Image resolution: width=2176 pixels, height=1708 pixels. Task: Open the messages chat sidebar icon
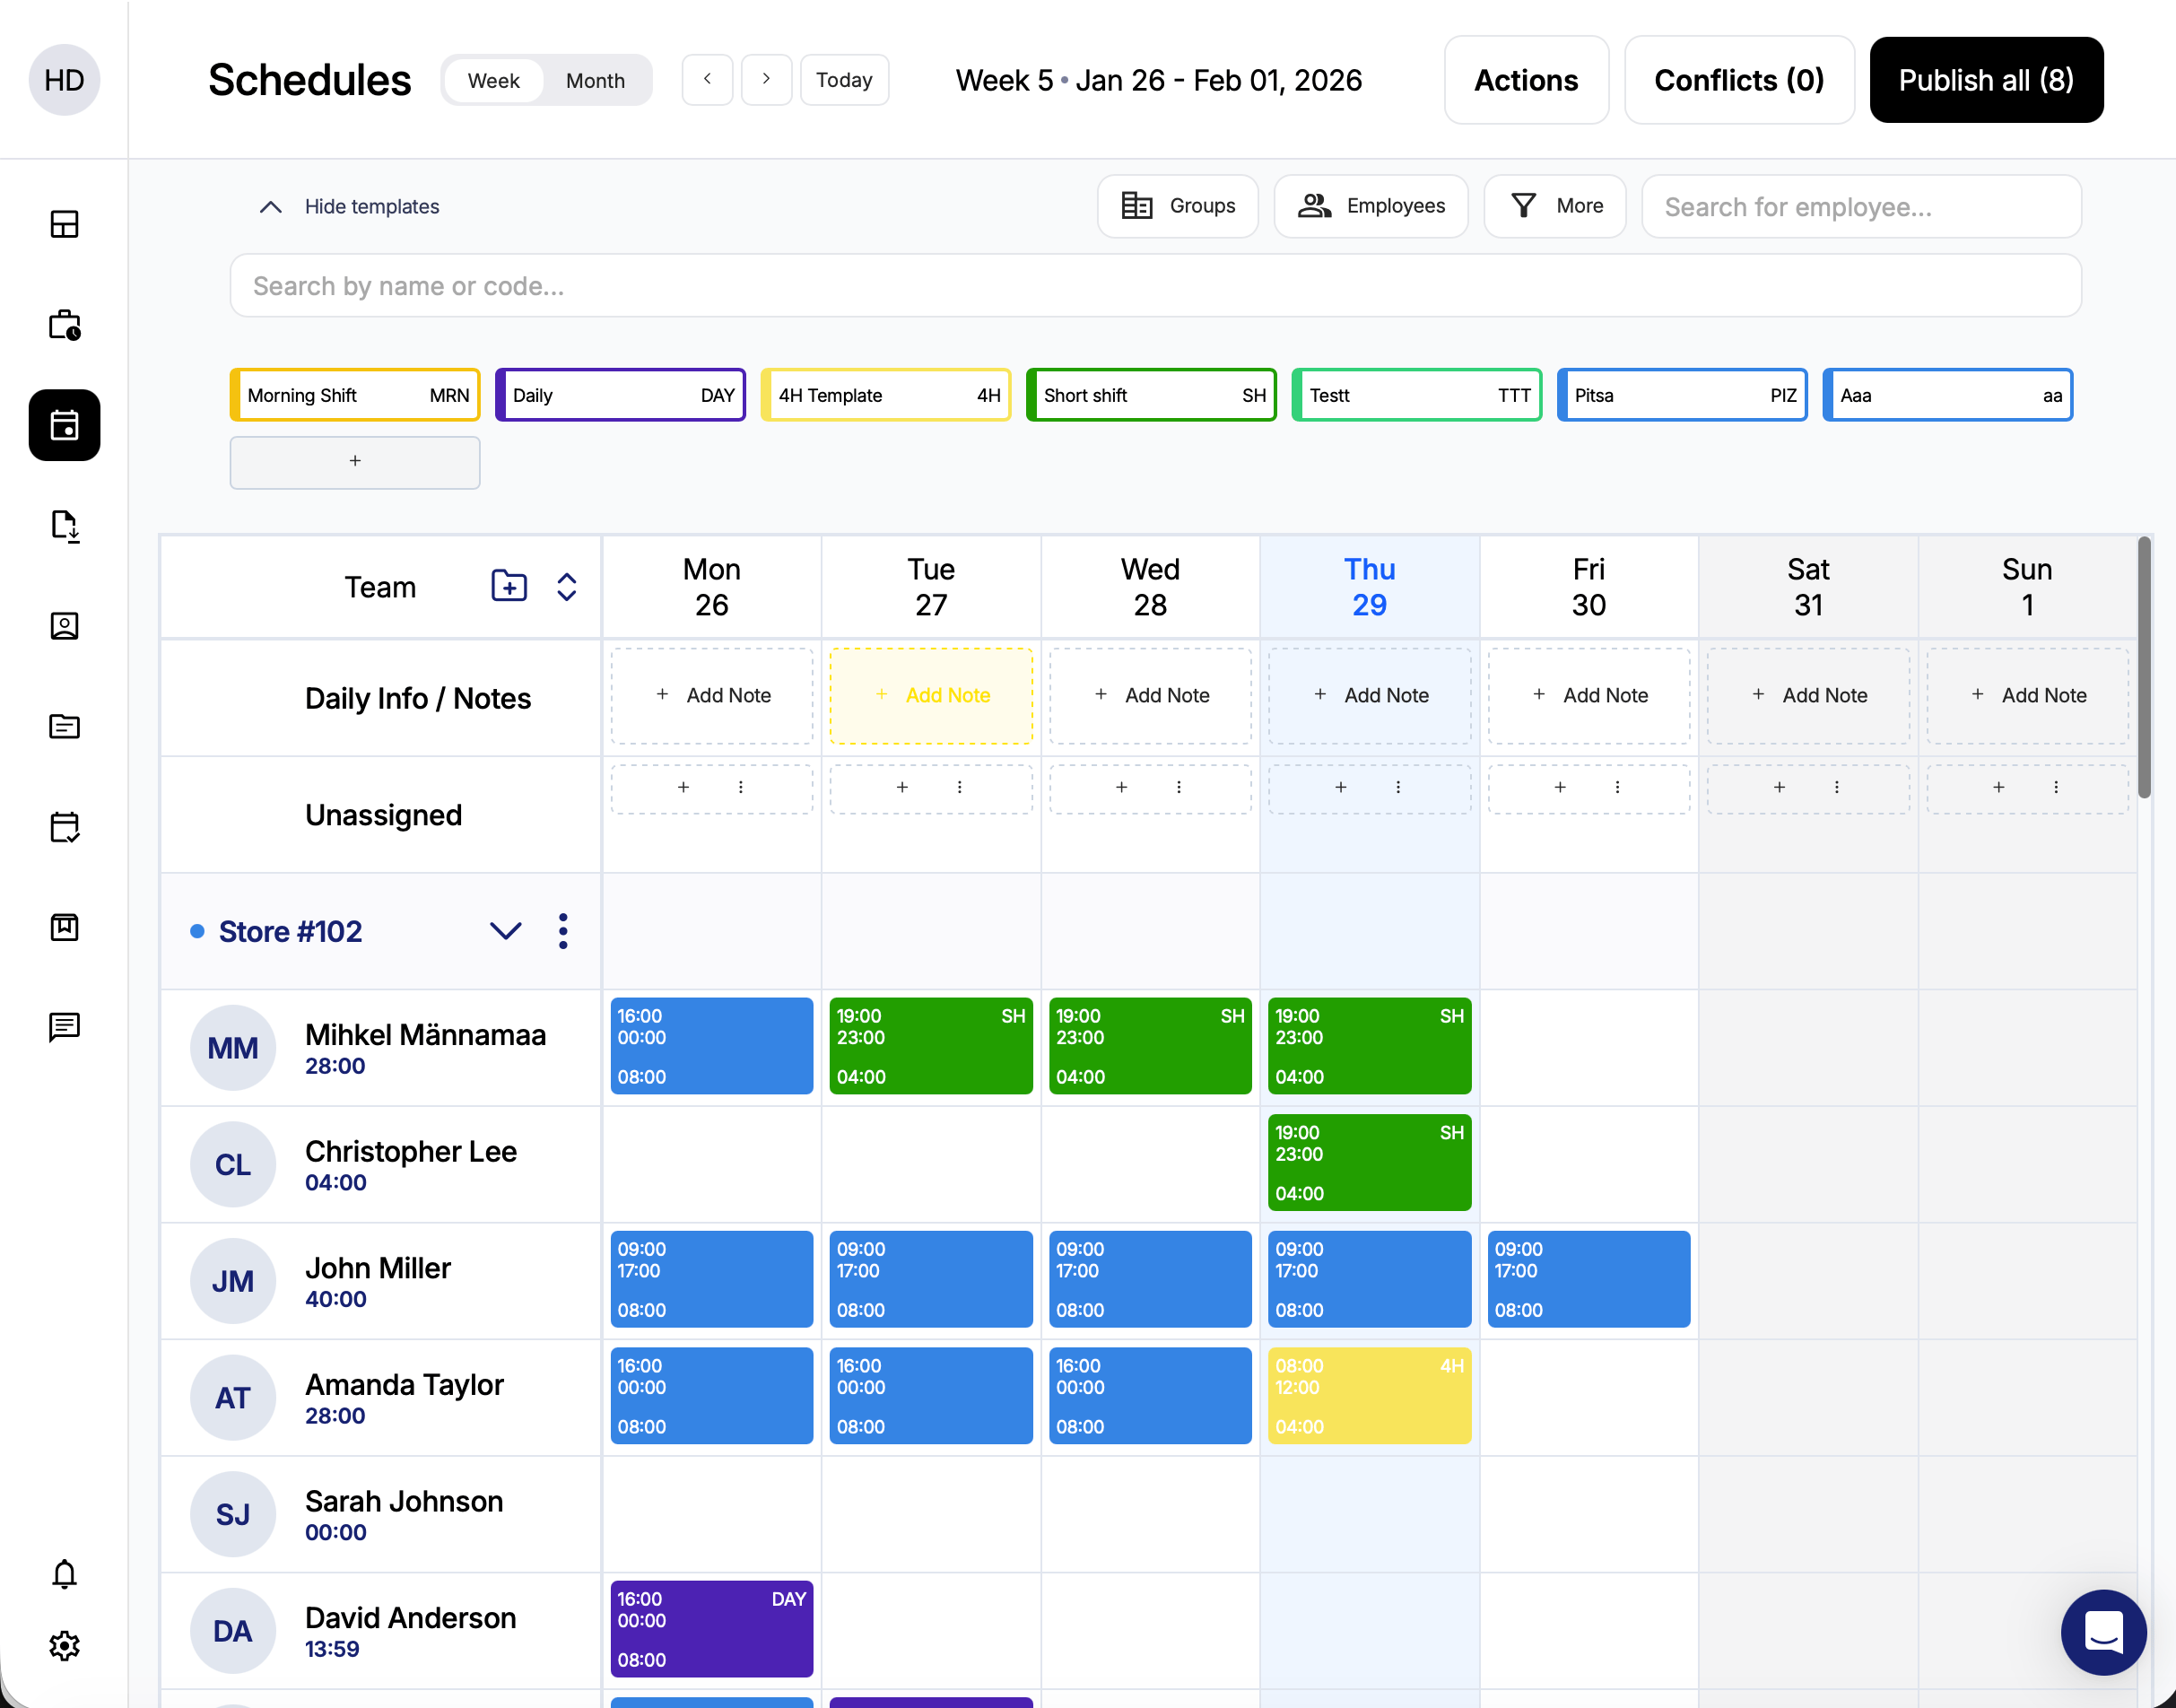(64, 1027)
